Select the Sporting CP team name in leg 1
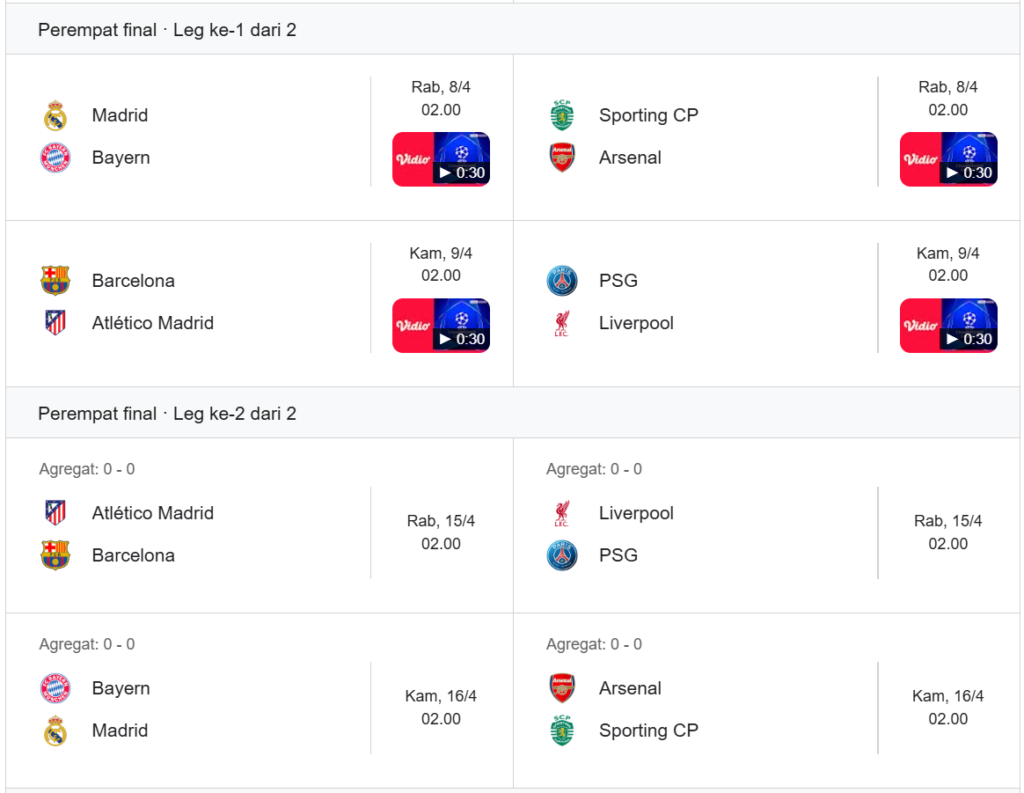 648,116
